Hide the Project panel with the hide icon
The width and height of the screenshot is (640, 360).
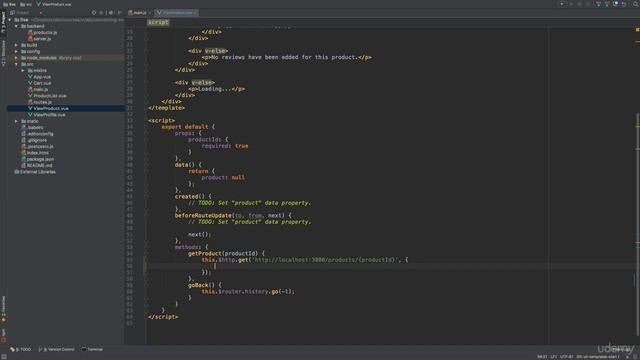pyautogui.click(x=119, y=13)
